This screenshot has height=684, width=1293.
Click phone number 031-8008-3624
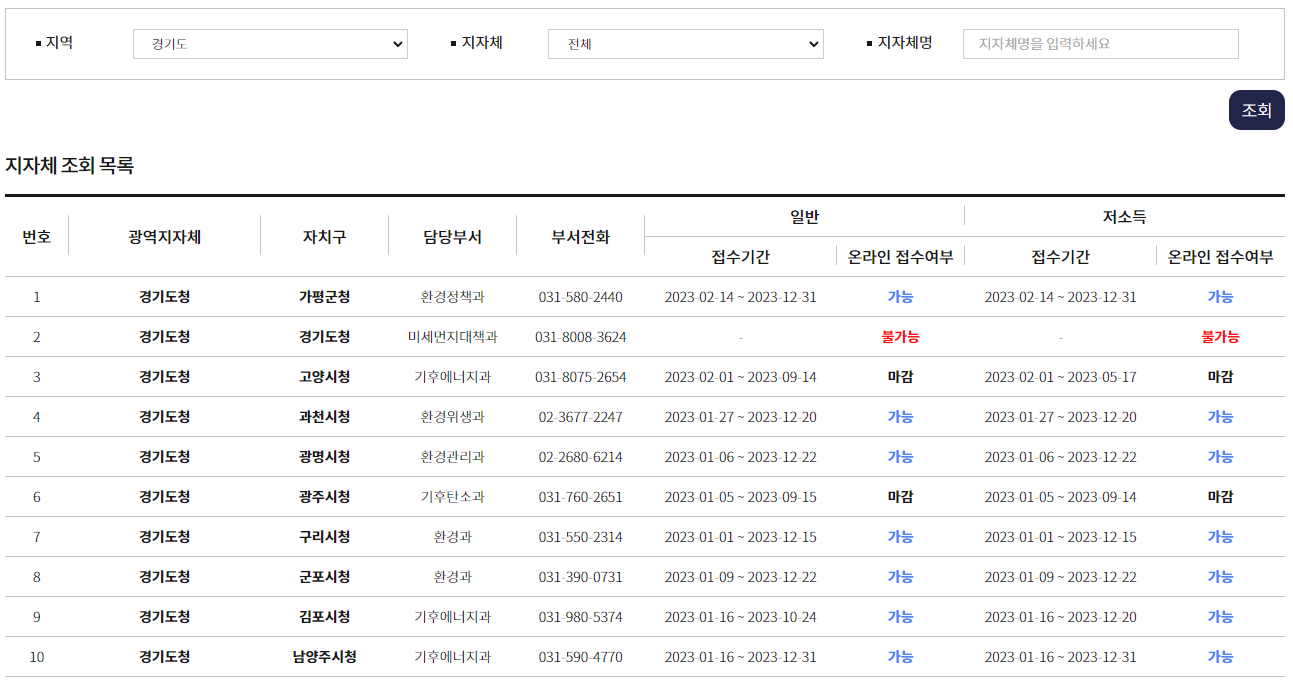coord(580,337)
